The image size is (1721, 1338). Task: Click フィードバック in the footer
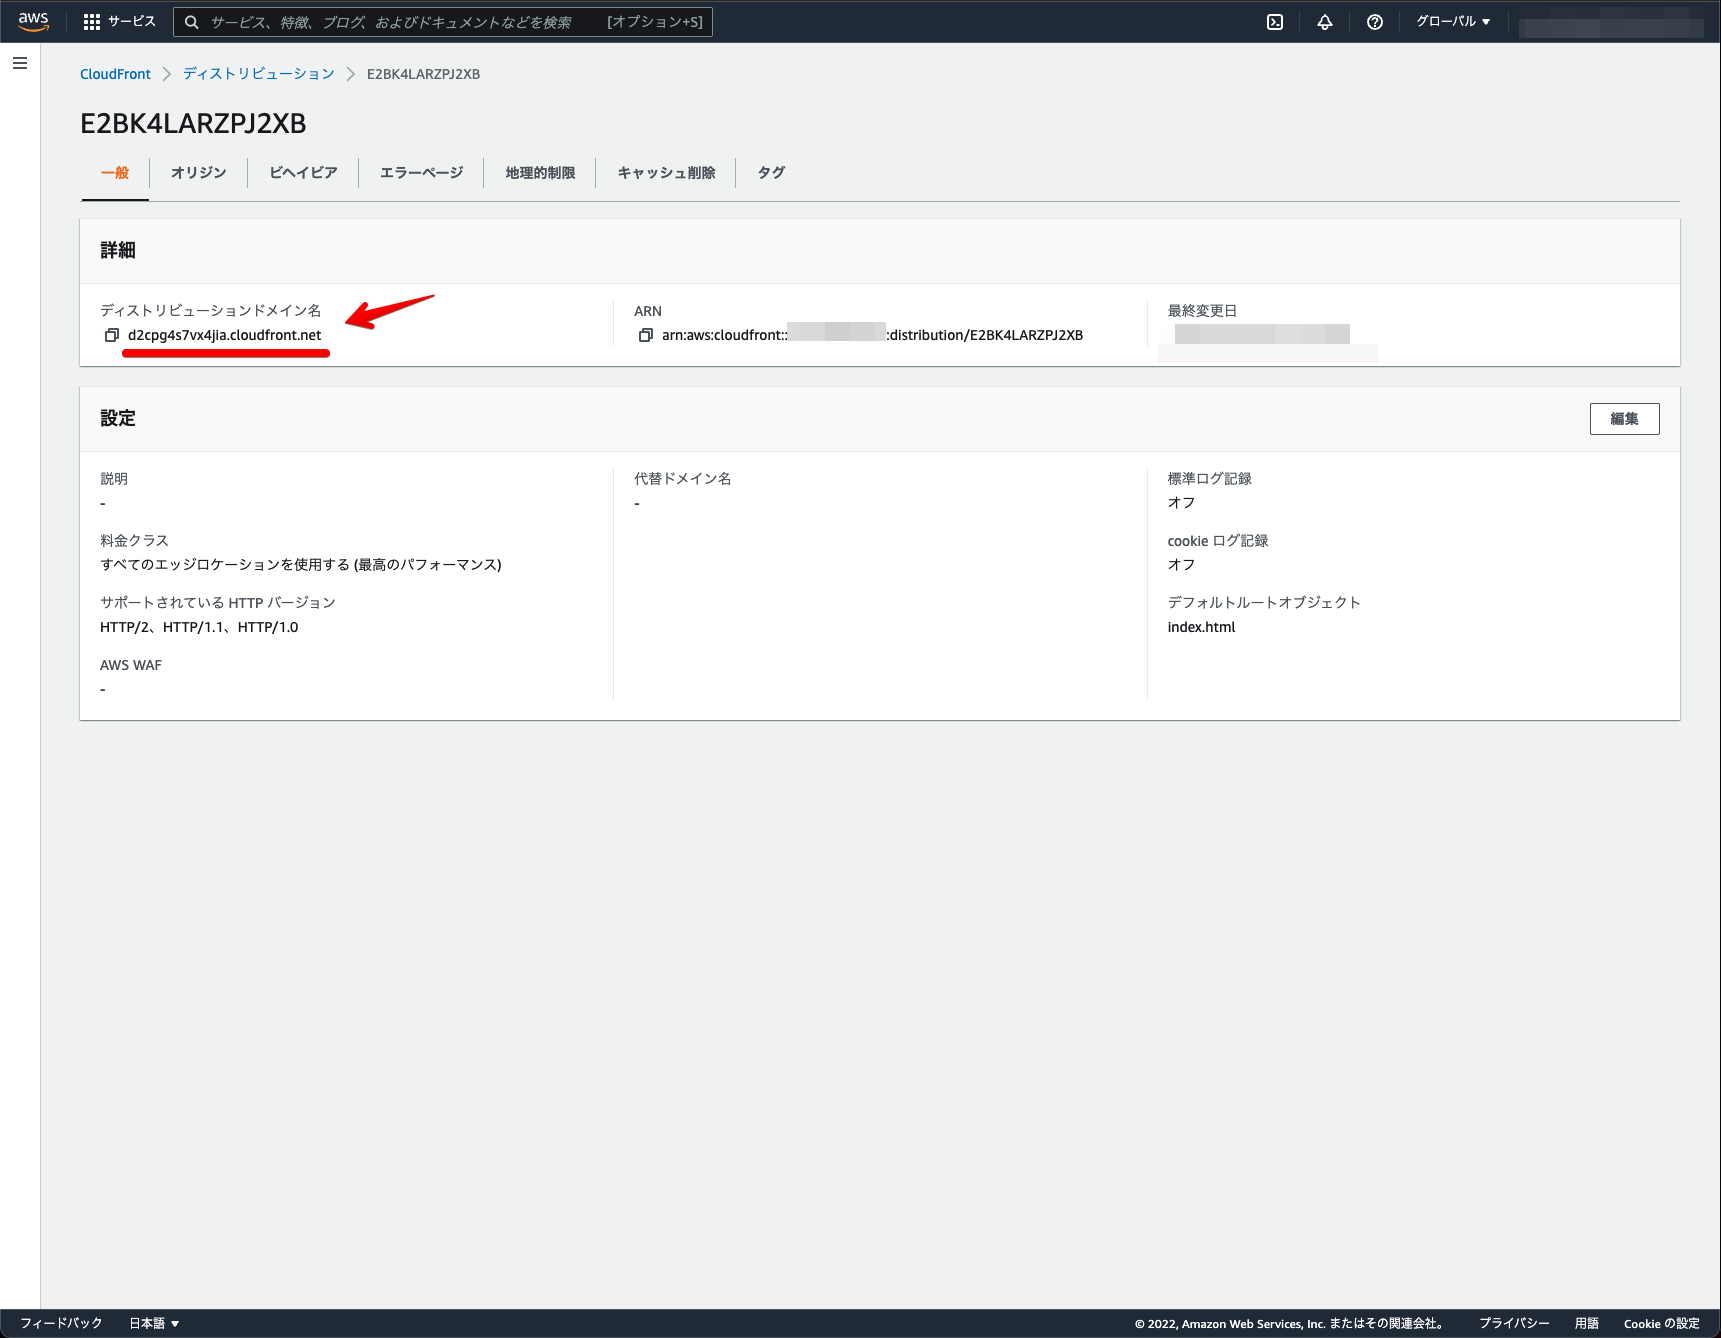[x=61, y=1323]
